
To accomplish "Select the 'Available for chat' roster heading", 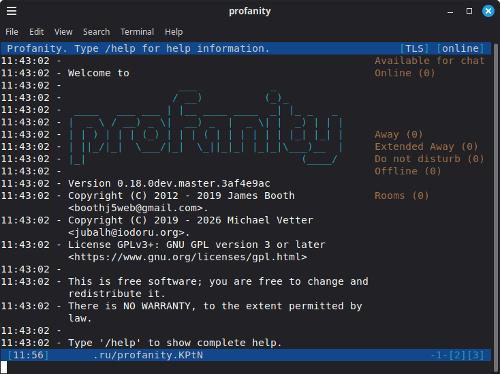I will 429,61.
